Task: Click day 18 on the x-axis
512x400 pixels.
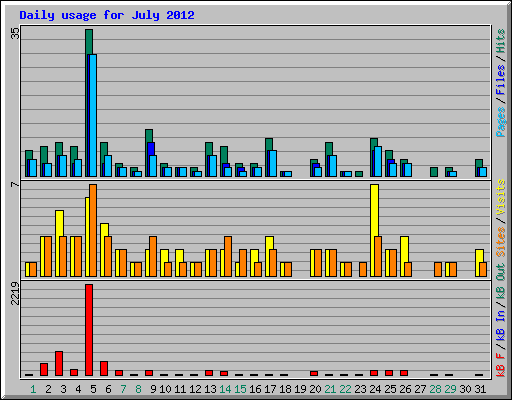Action: point(285,389)
